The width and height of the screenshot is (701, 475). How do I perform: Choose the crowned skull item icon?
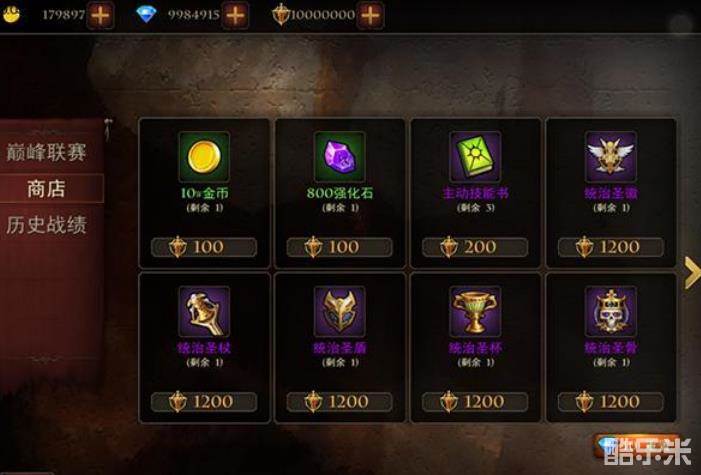[x=611, y=311]
